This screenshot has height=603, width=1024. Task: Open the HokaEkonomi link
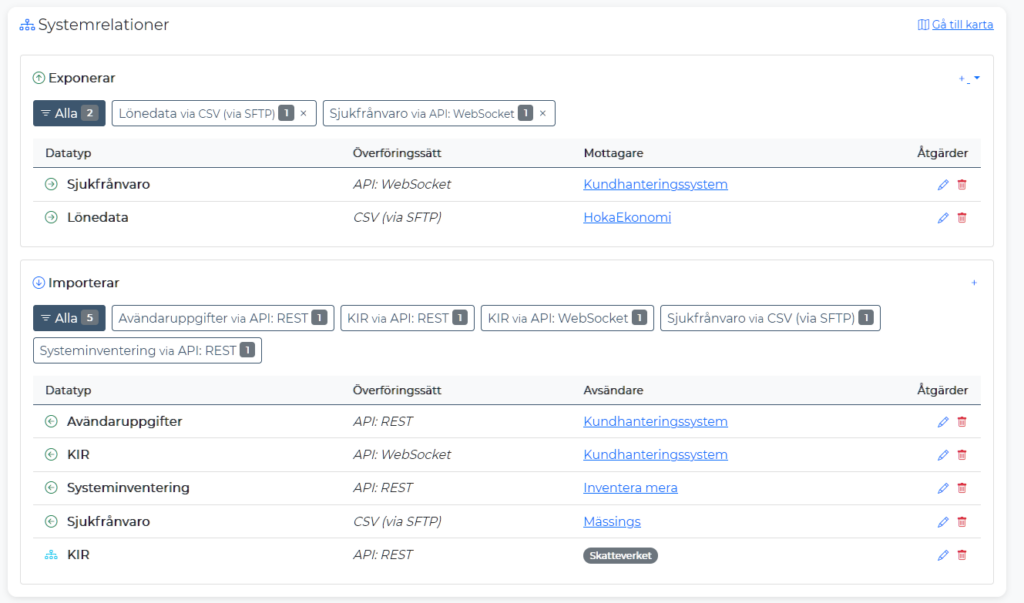click(x=627, y=218)
